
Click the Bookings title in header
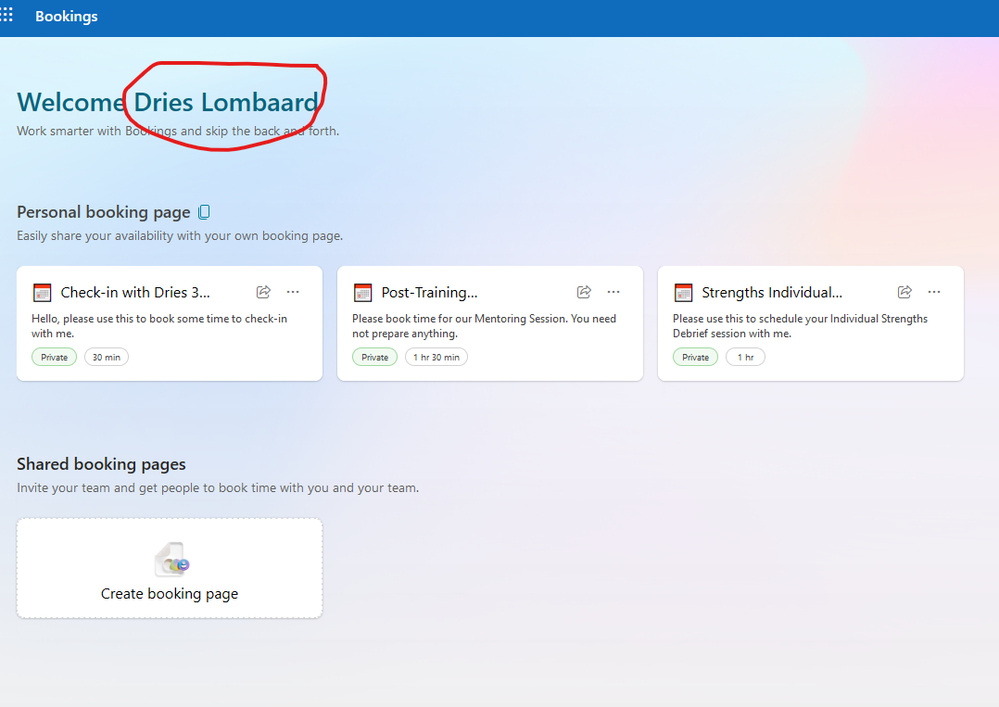tap(66, 17)
